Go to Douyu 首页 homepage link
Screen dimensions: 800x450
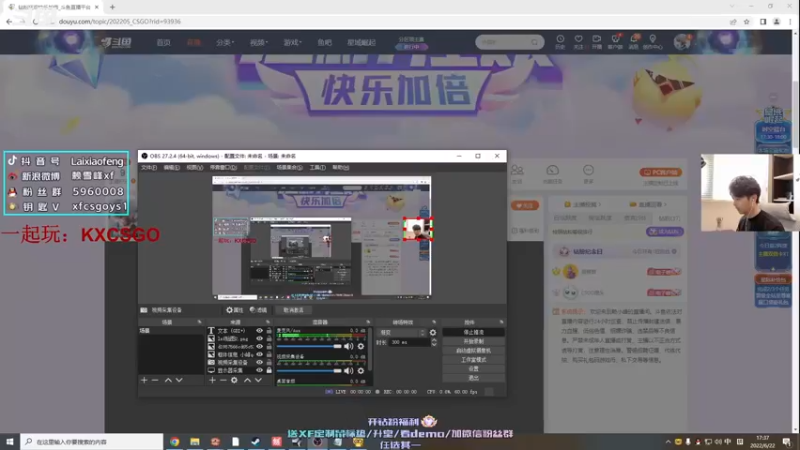pos(163,43)
